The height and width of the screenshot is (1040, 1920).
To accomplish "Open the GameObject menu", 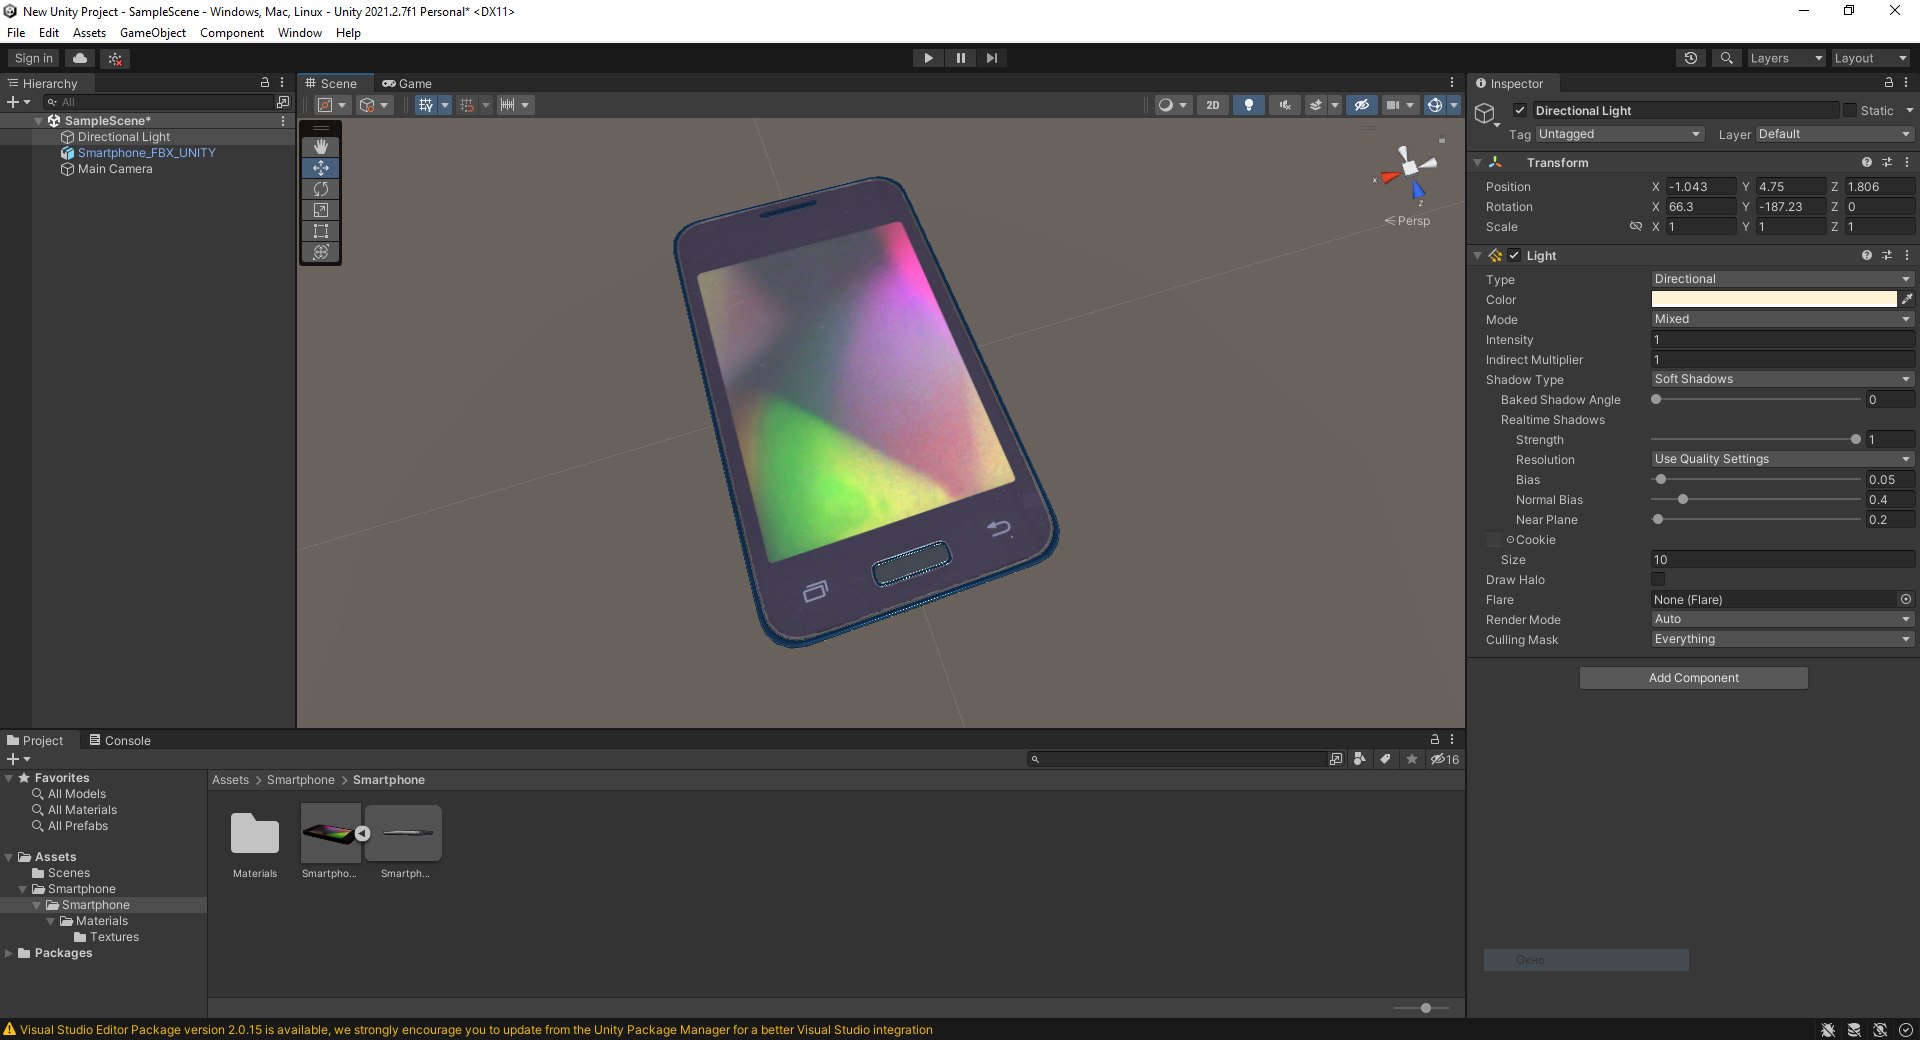I will [x=153, y=33].
